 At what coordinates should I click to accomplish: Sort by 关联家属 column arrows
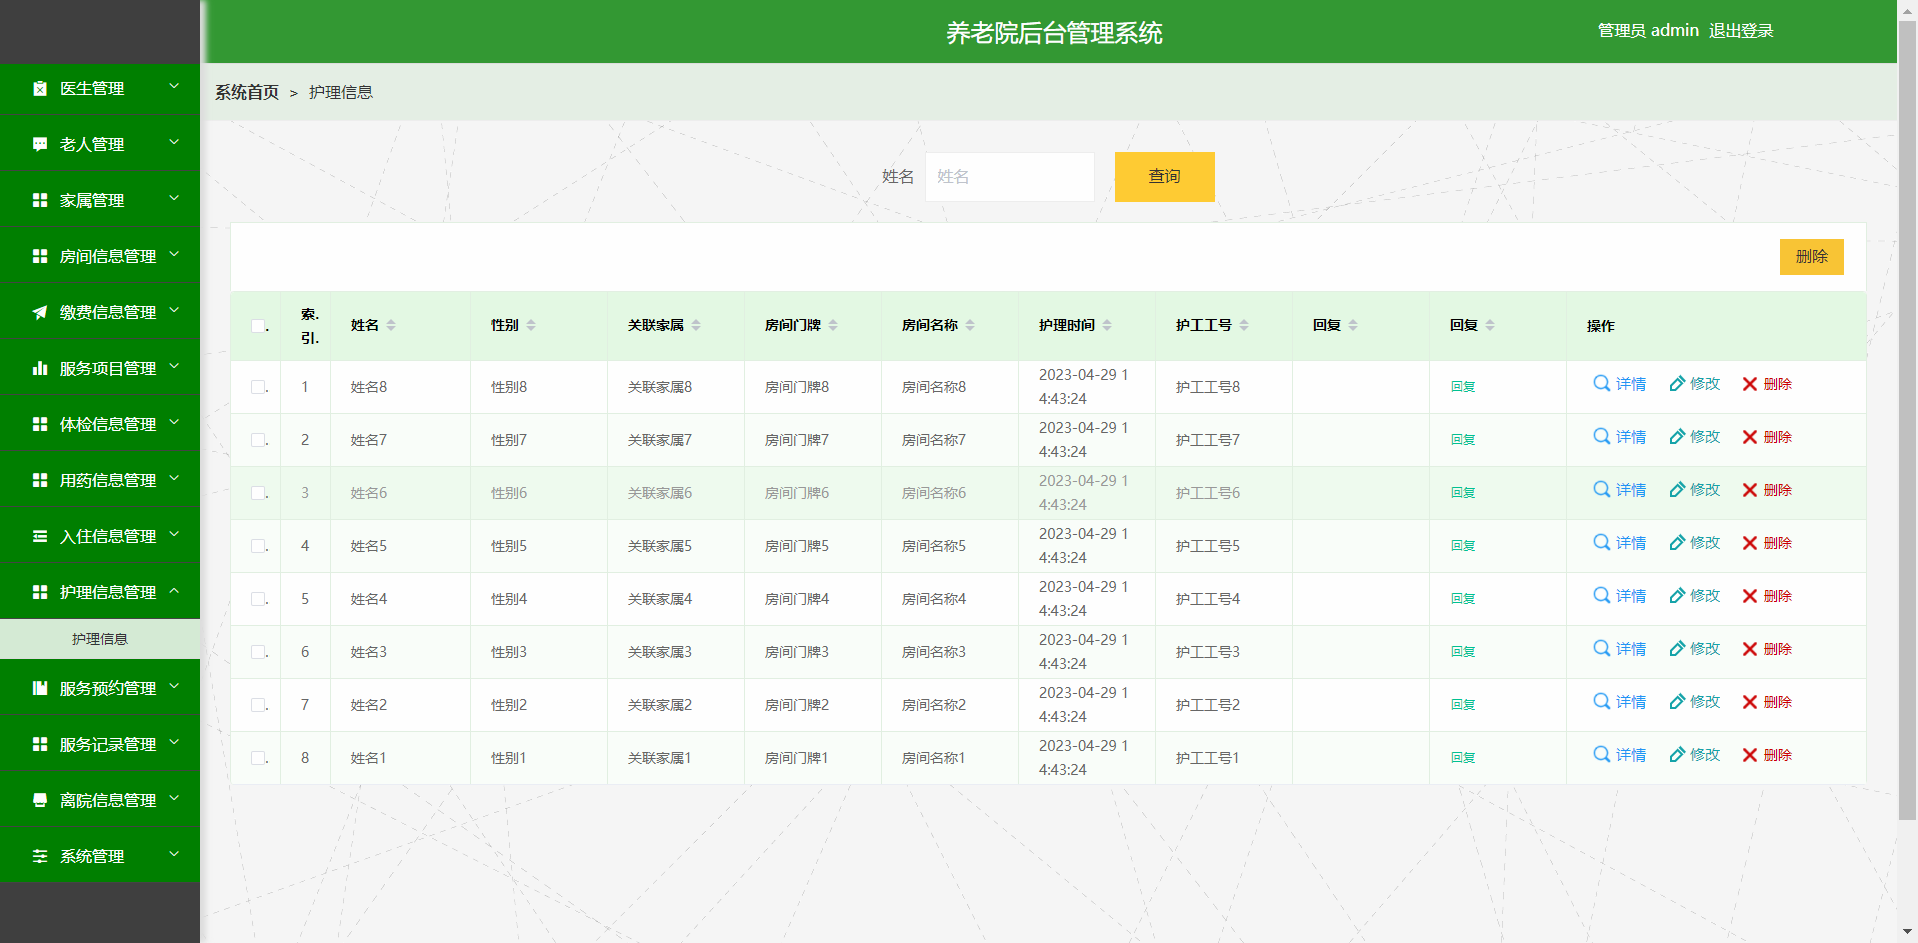tap(696, 325)
